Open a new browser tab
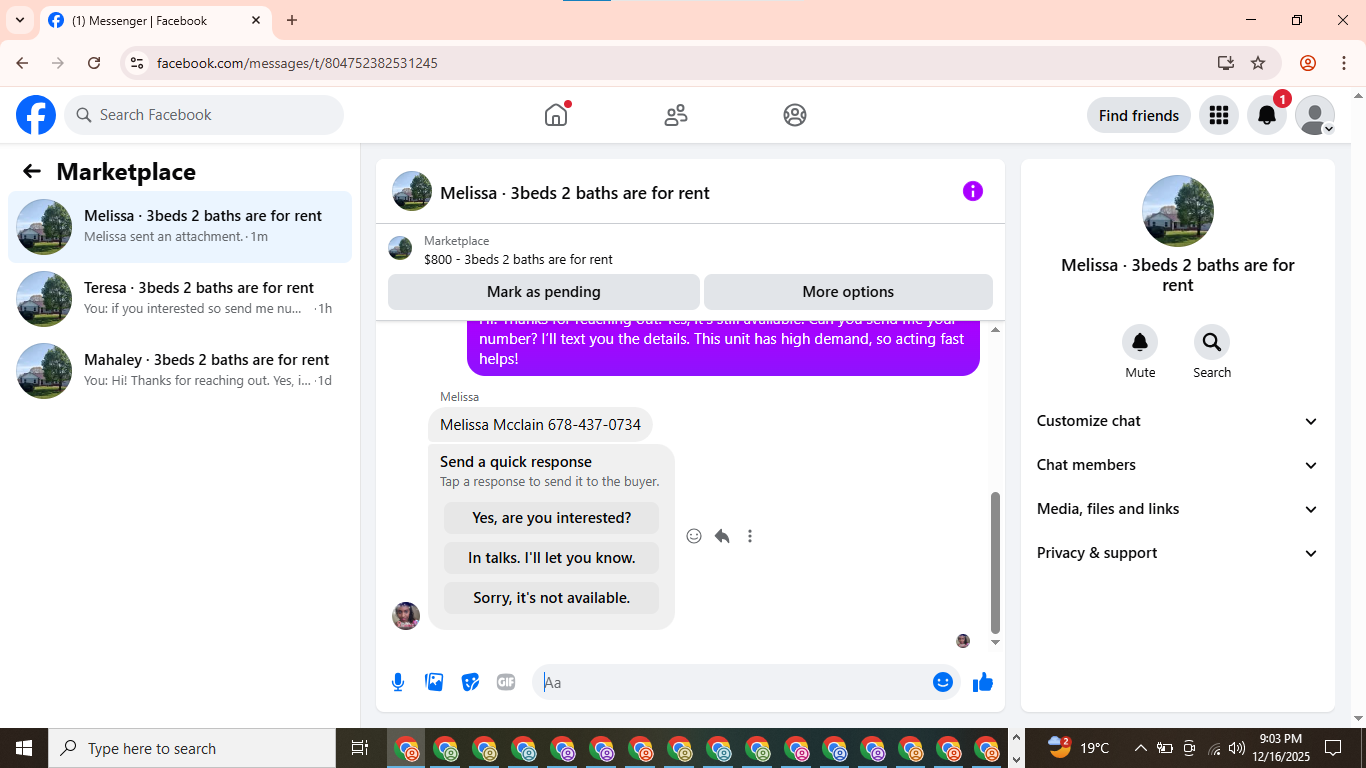The image size is (1366, 768). (x=292, y=20)
